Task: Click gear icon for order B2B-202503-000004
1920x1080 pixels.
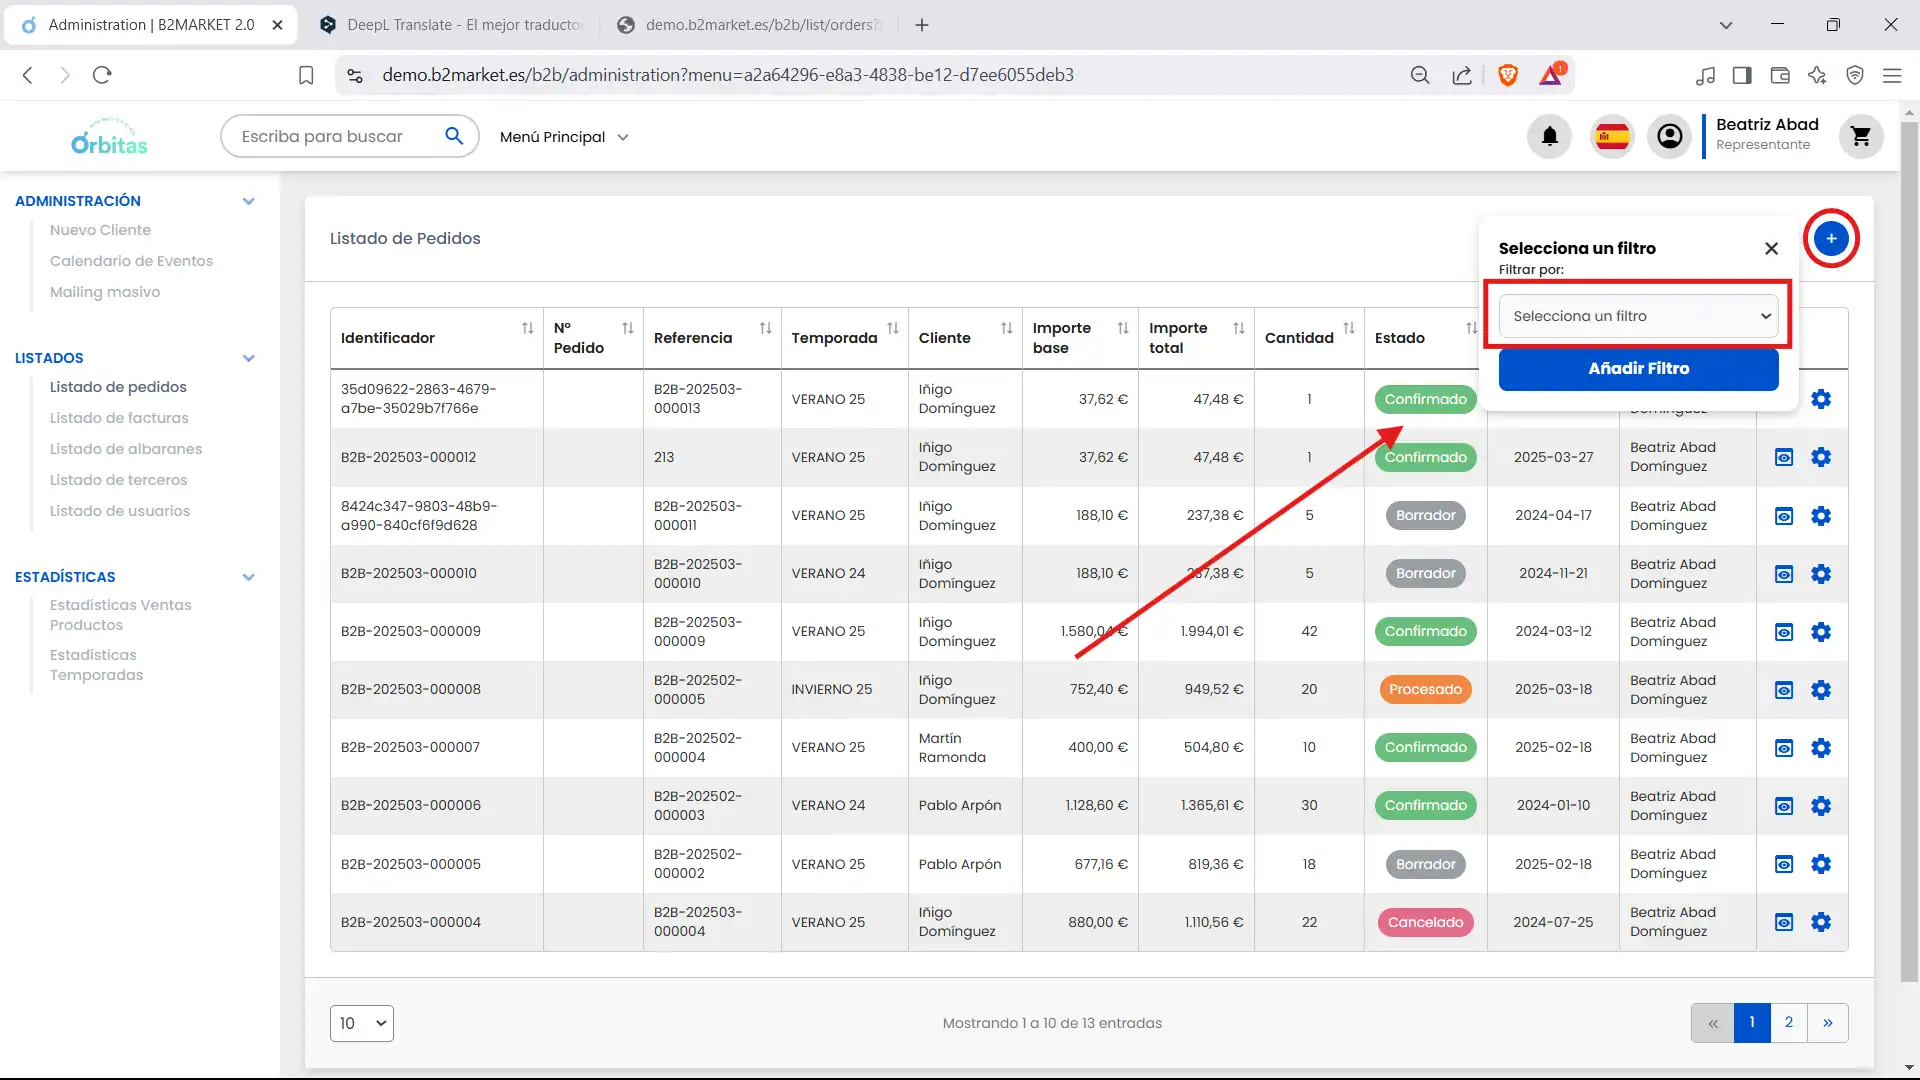Action: pos(1821,922)
